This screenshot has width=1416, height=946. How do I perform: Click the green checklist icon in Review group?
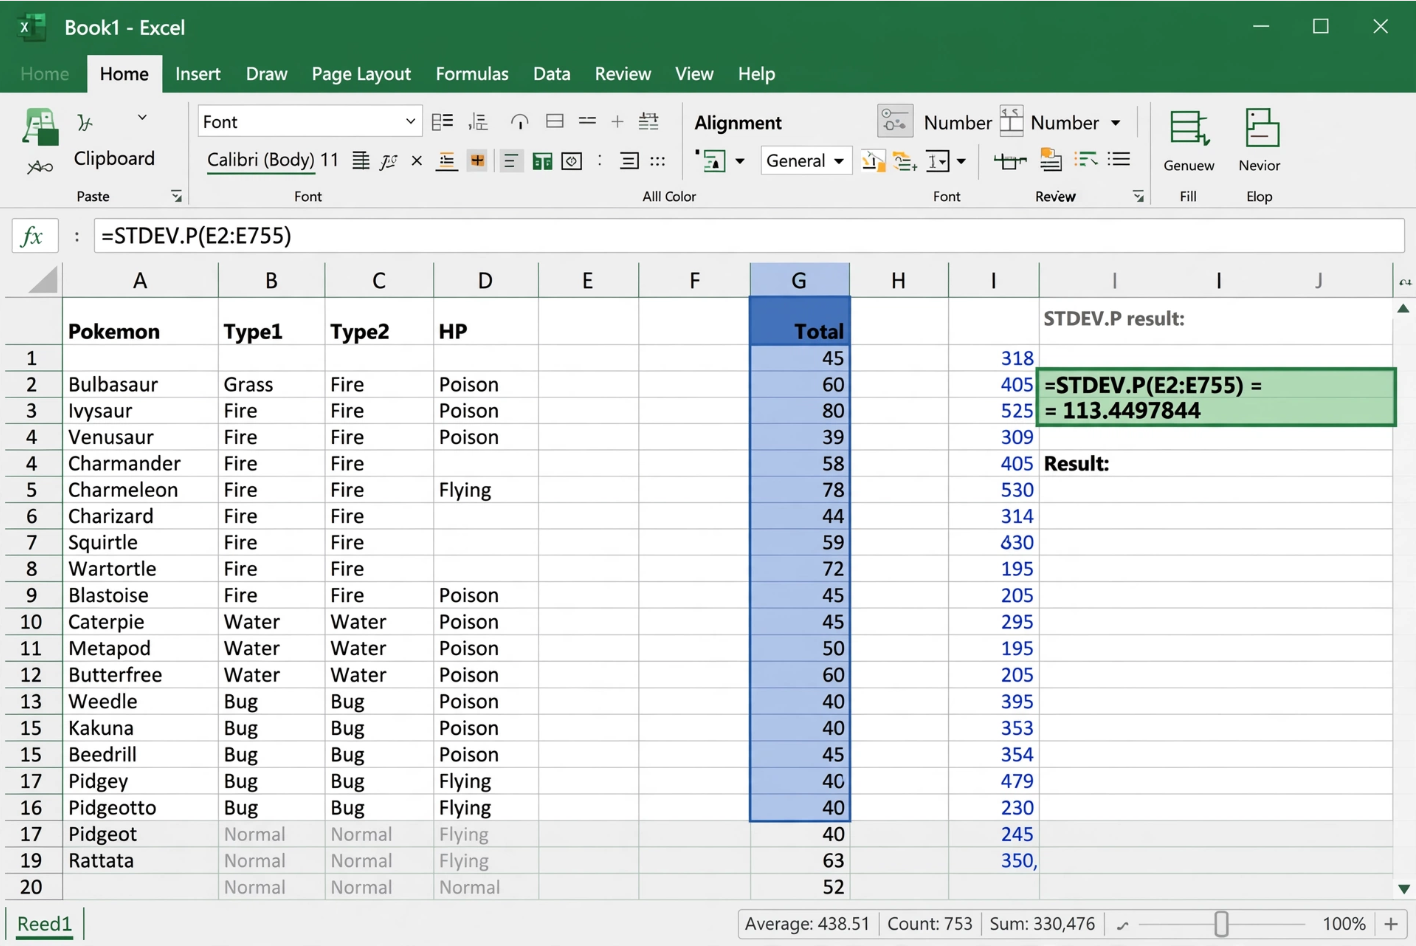(1086, 160)
